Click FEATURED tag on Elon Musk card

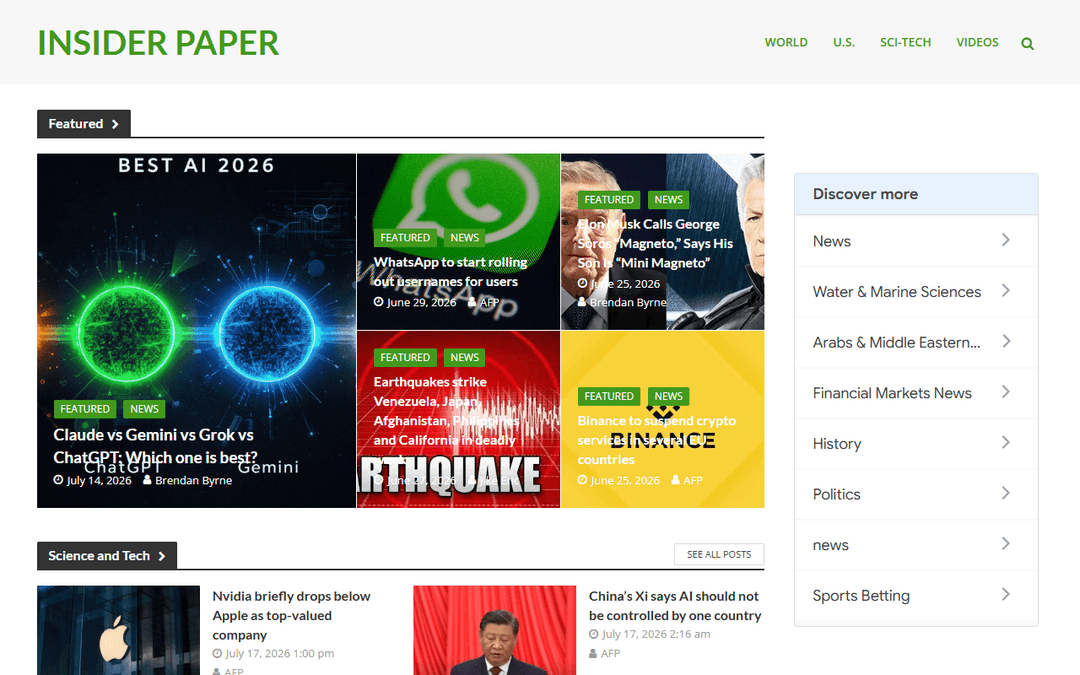609,200
